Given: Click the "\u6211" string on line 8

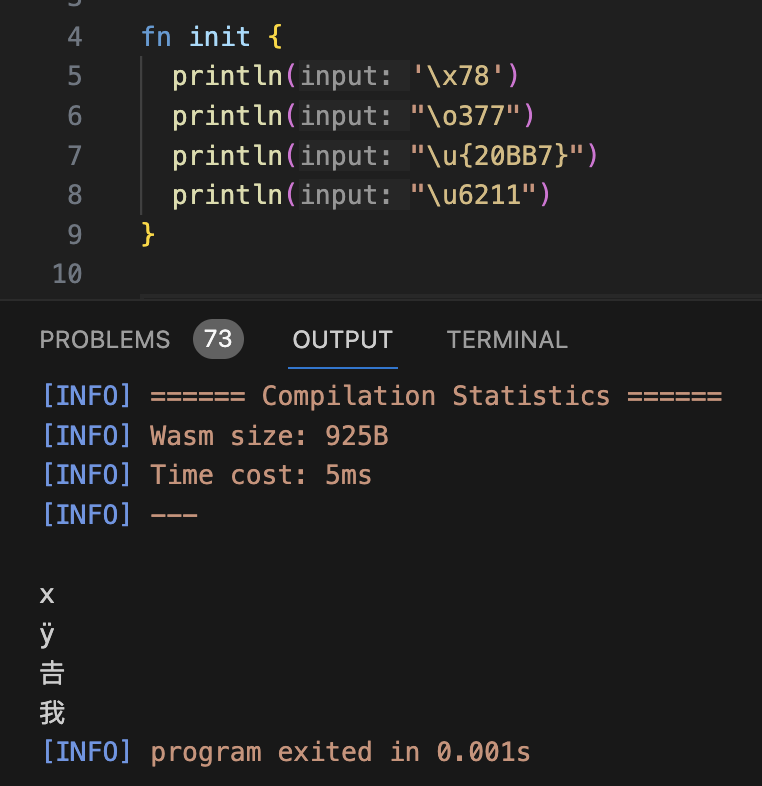Looking at the screenshot, I should [475, 194].
